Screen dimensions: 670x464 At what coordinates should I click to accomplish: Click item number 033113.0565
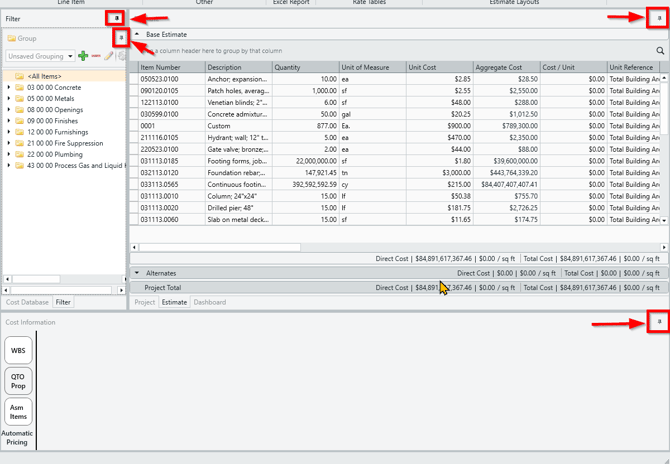[172, 184]
